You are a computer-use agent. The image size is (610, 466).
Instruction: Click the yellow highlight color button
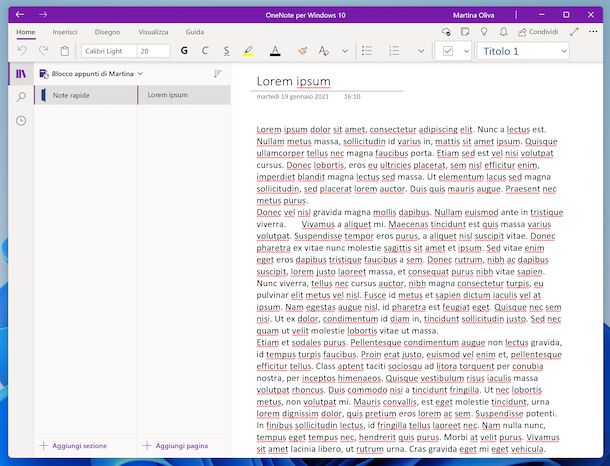[251, 51]
